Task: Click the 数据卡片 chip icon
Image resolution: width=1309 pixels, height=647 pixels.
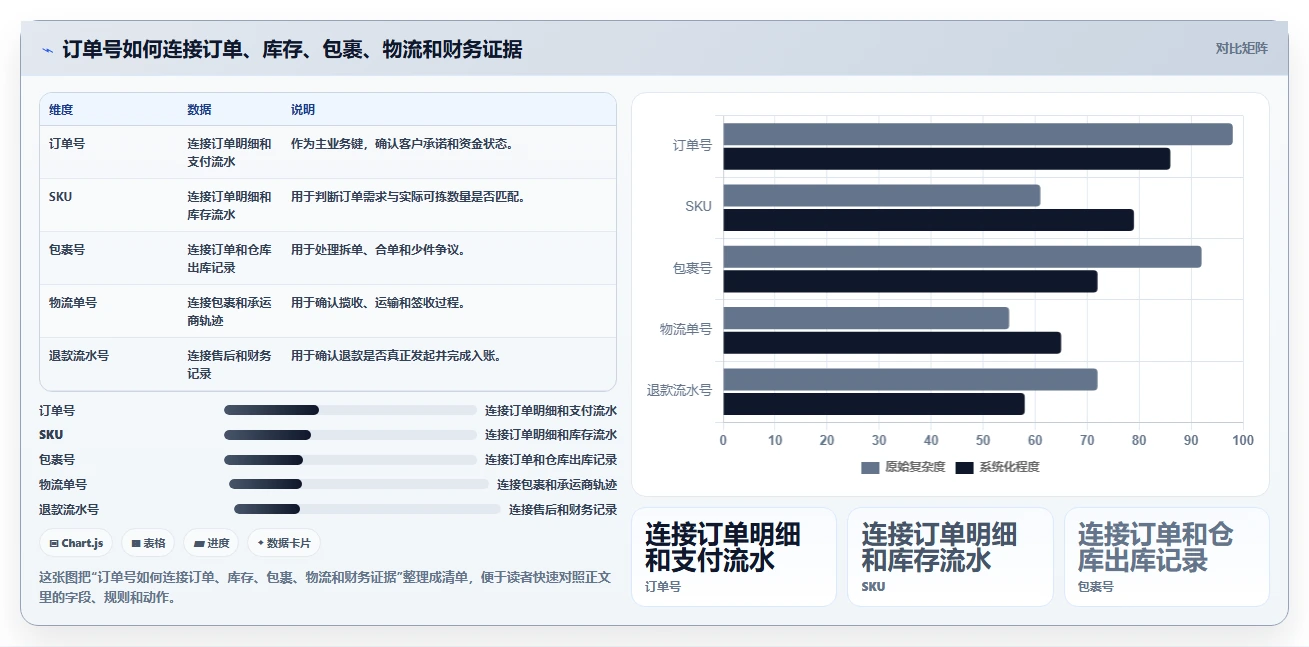Action: pyautogui.click(x=261, y=543)
